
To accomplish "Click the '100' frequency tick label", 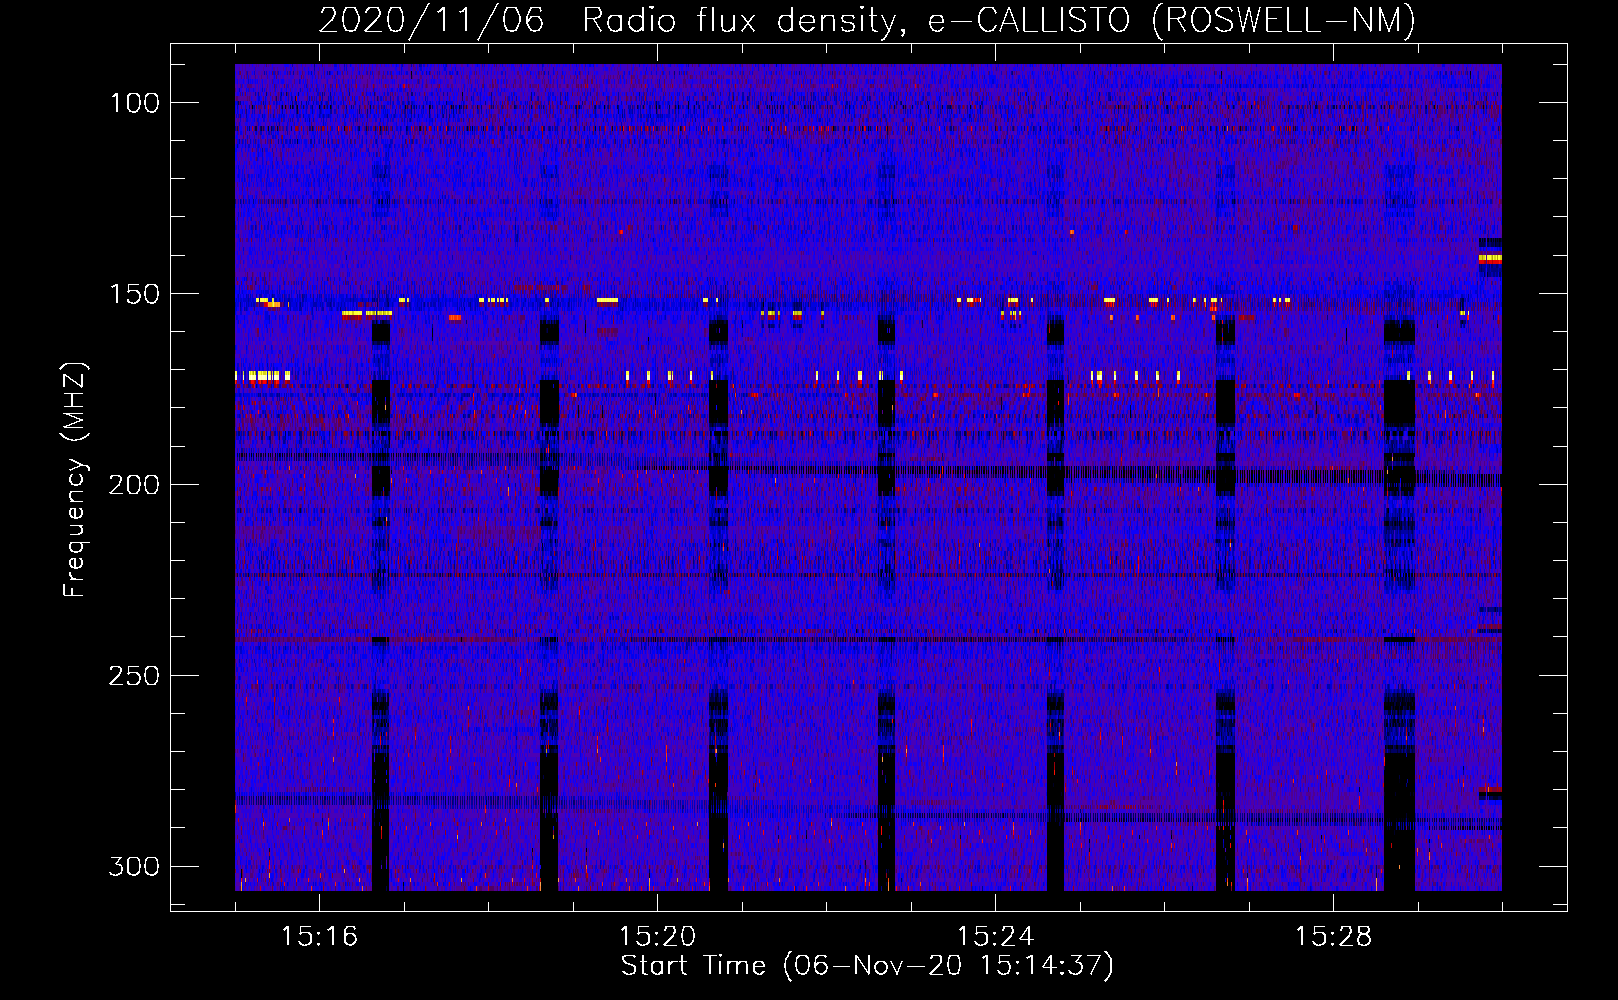I will pos(134,103).
